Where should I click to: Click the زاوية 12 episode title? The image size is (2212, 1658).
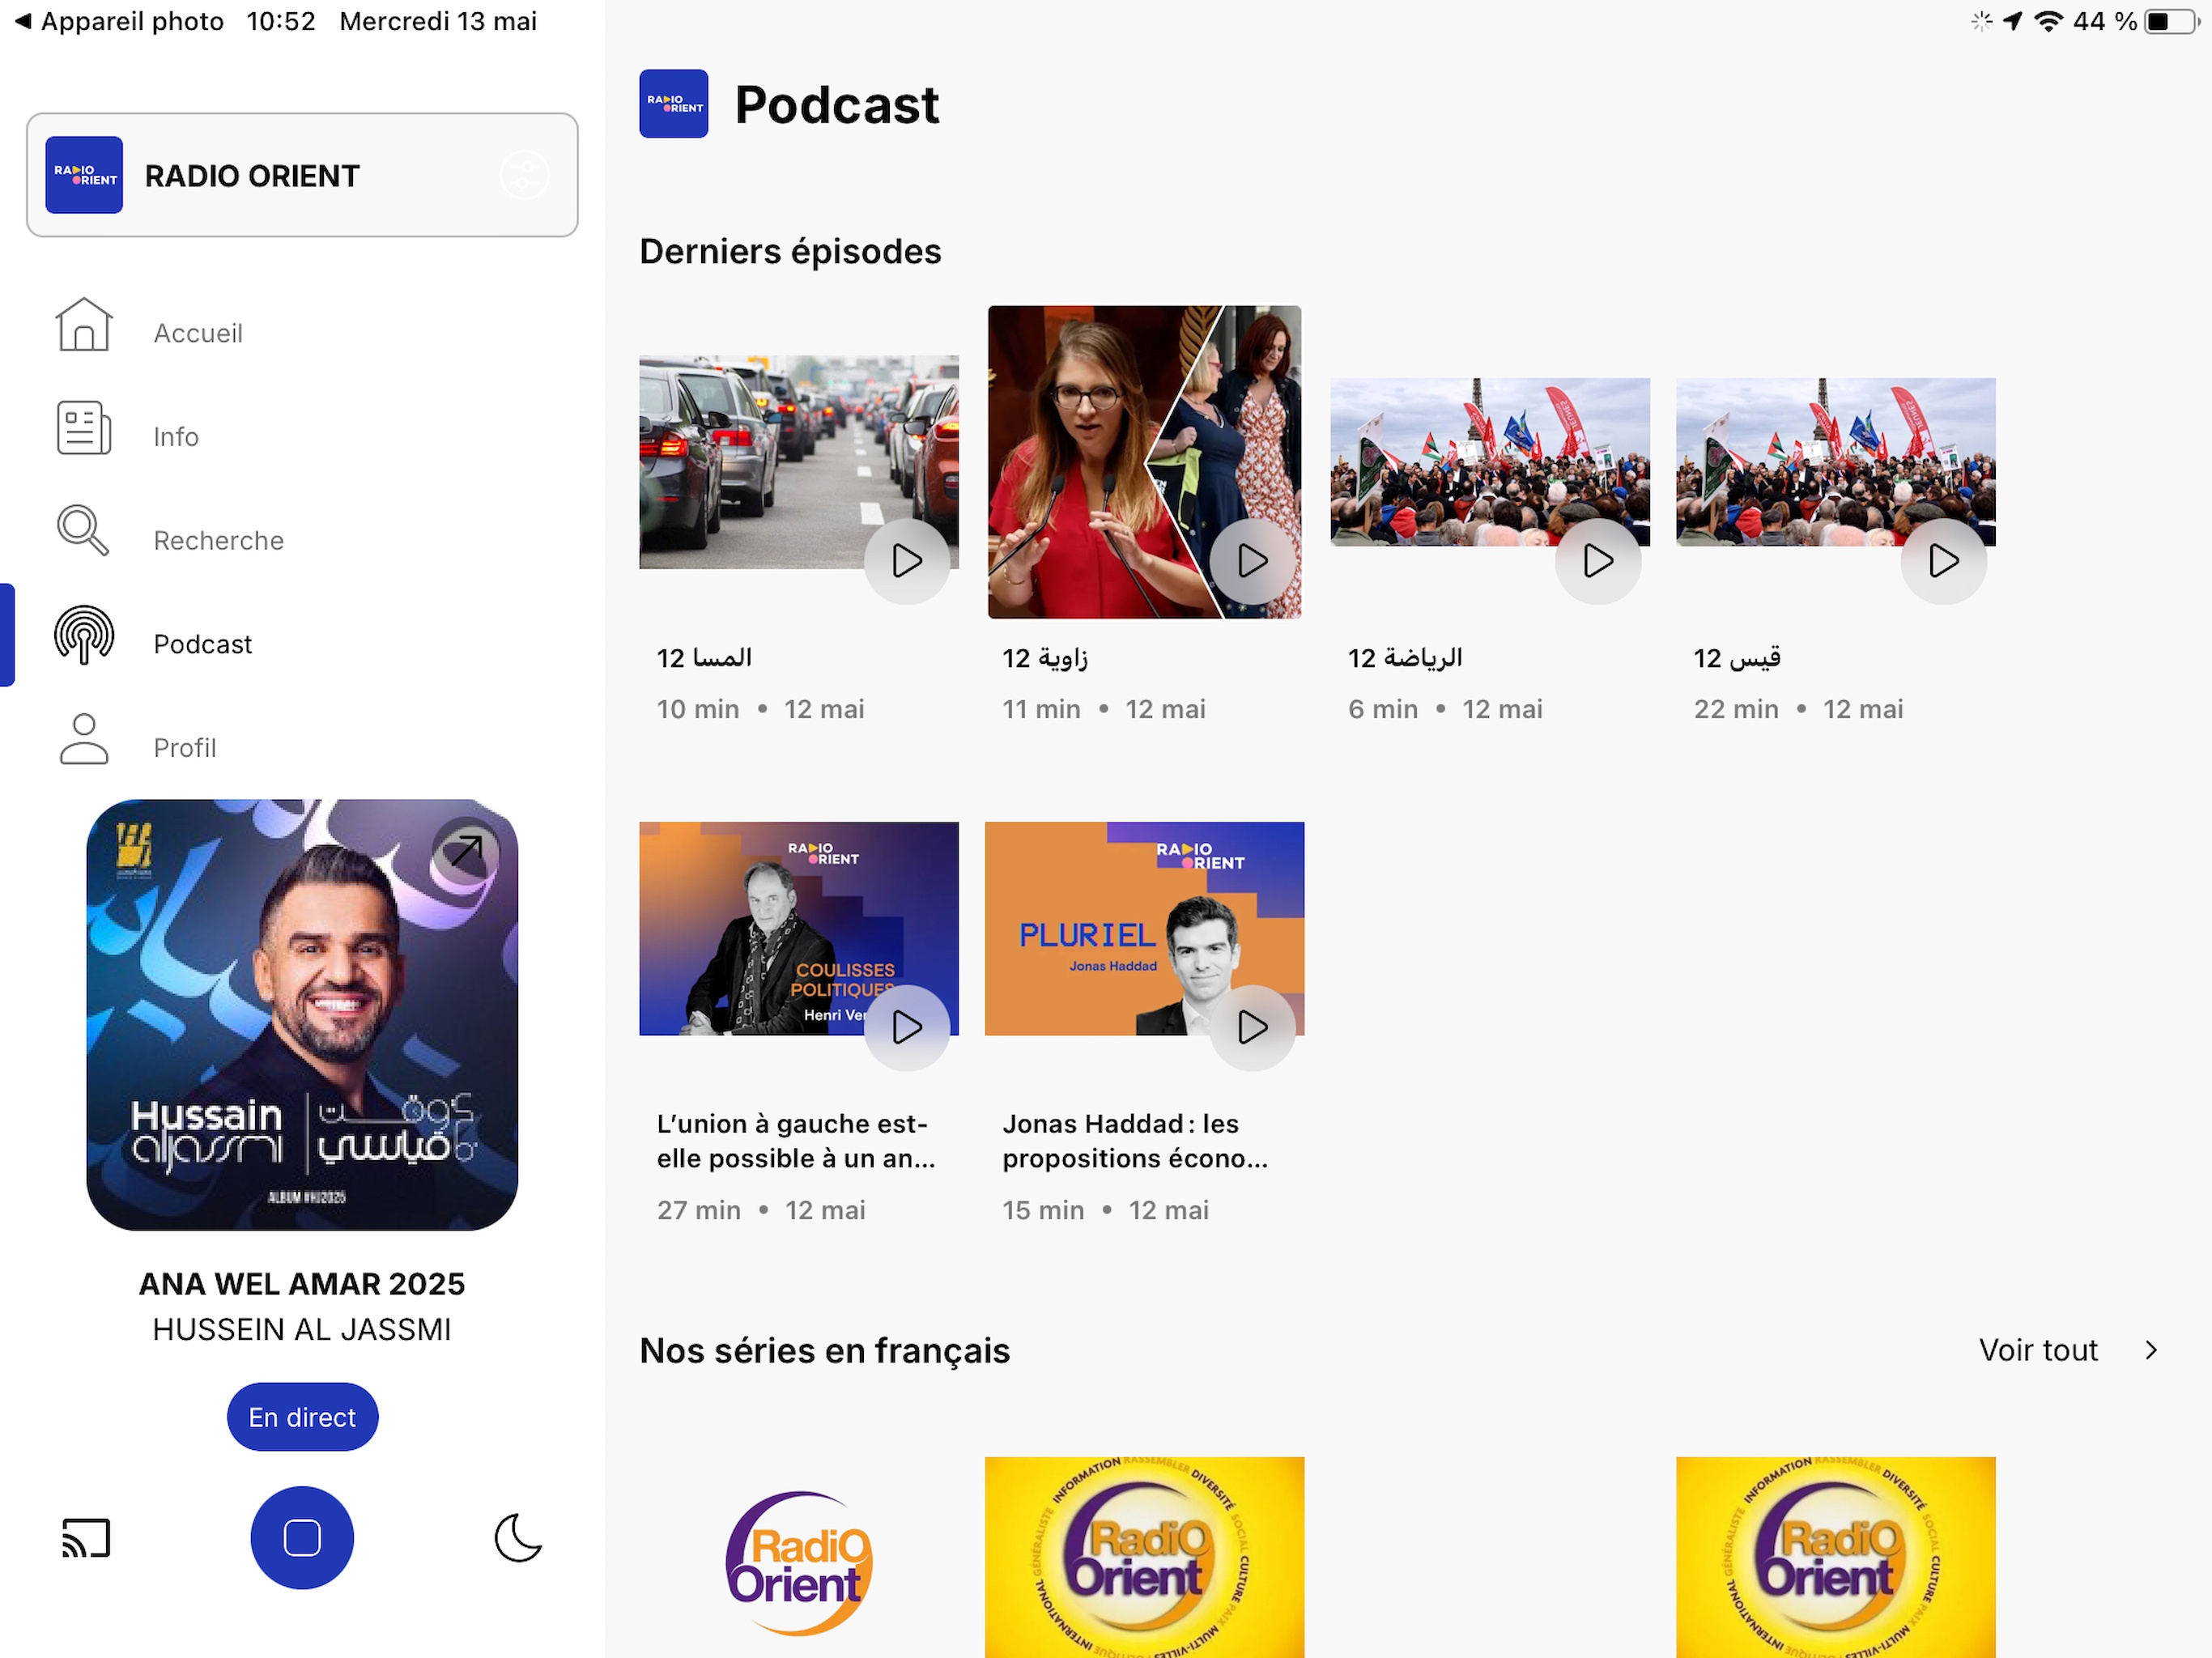(1045, 658)
